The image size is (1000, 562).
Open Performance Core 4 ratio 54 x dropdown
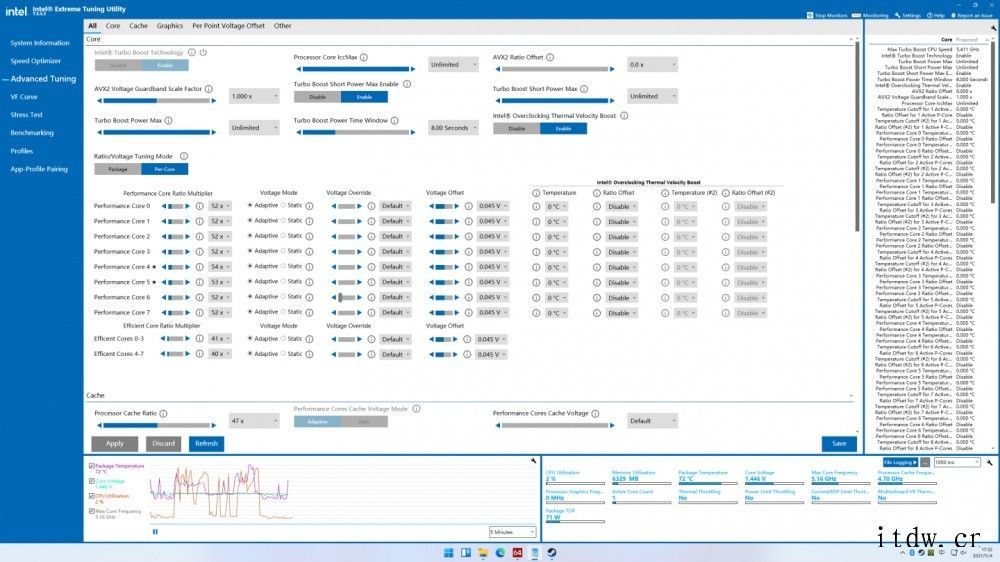[221, 267]
